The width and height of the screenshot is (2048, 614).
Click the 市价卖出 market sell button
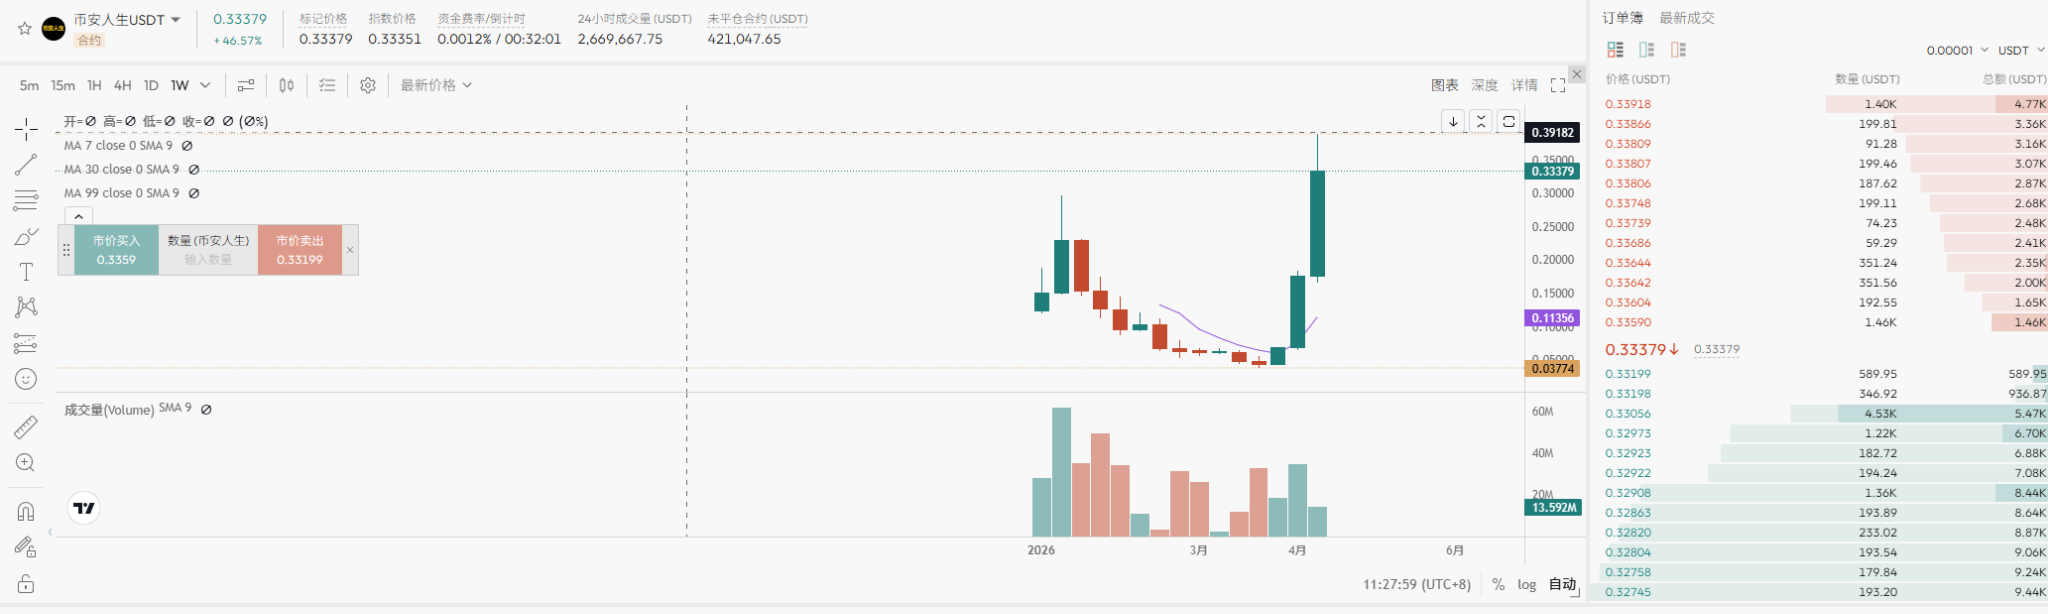[300, 250]
